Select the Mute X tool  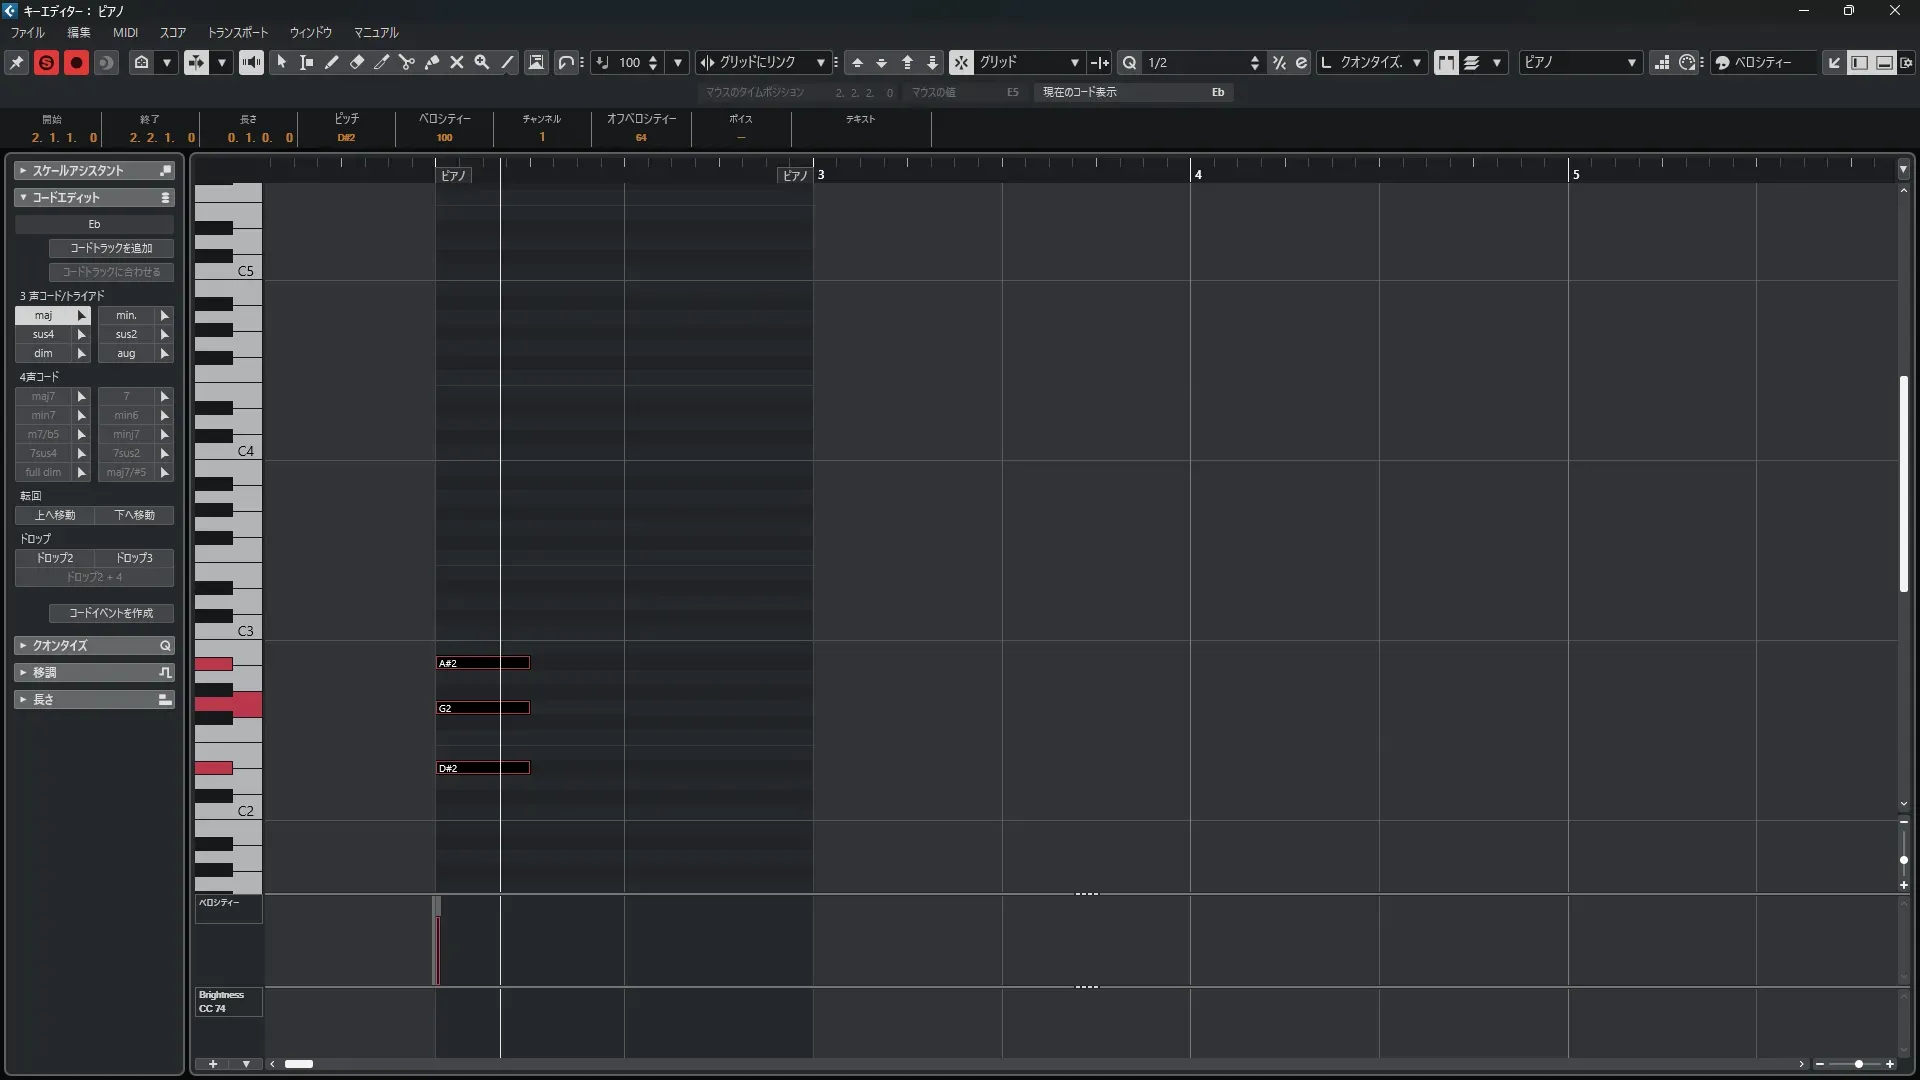457,62
